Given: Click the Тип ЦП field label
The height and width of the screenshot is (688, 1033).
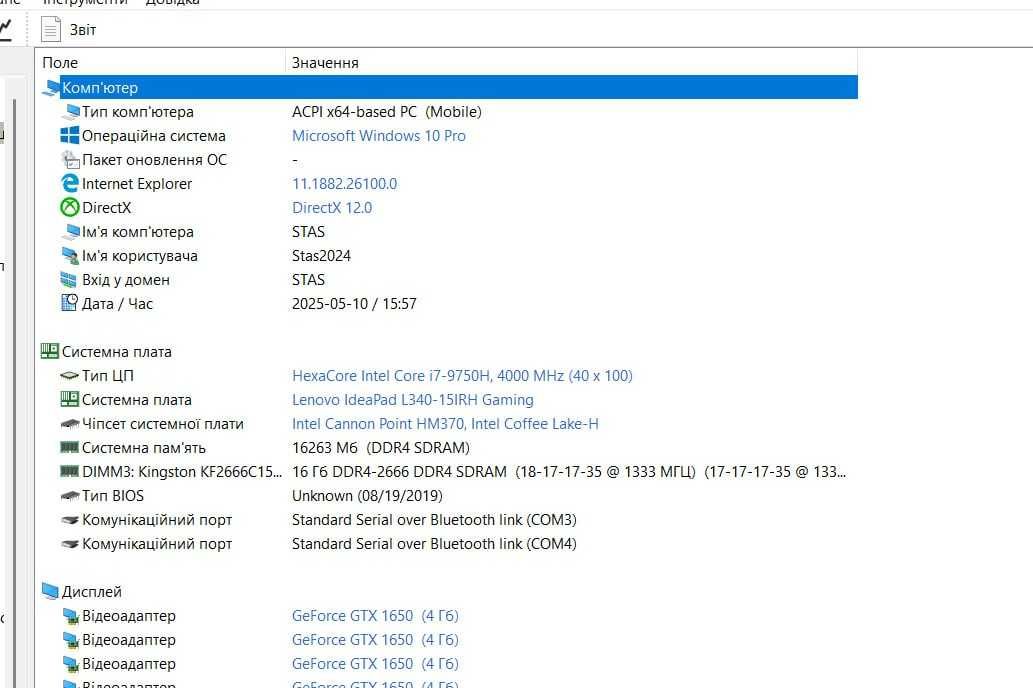Looking at the screenshot, I should pyautogui.click(x=108, y=376).
